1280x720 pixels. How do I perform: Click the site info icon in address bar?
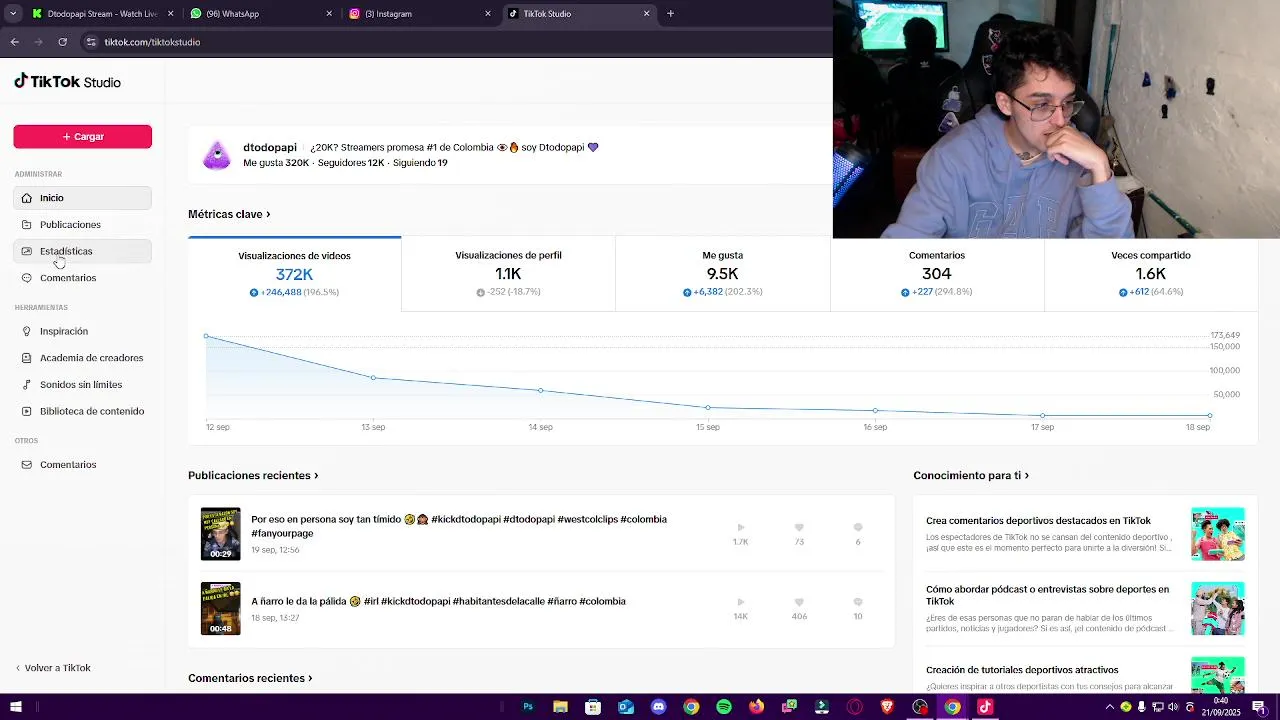[x=91, y=42]
